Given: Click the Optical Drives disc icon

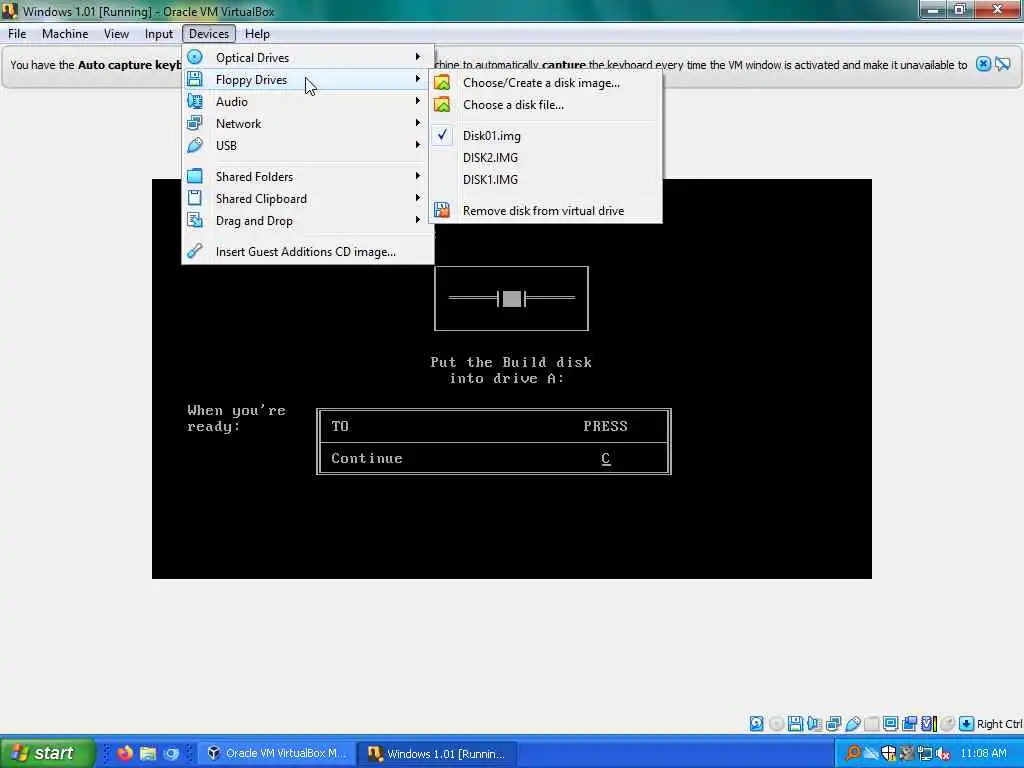Looking at the screenshot, I should (195, 57).
